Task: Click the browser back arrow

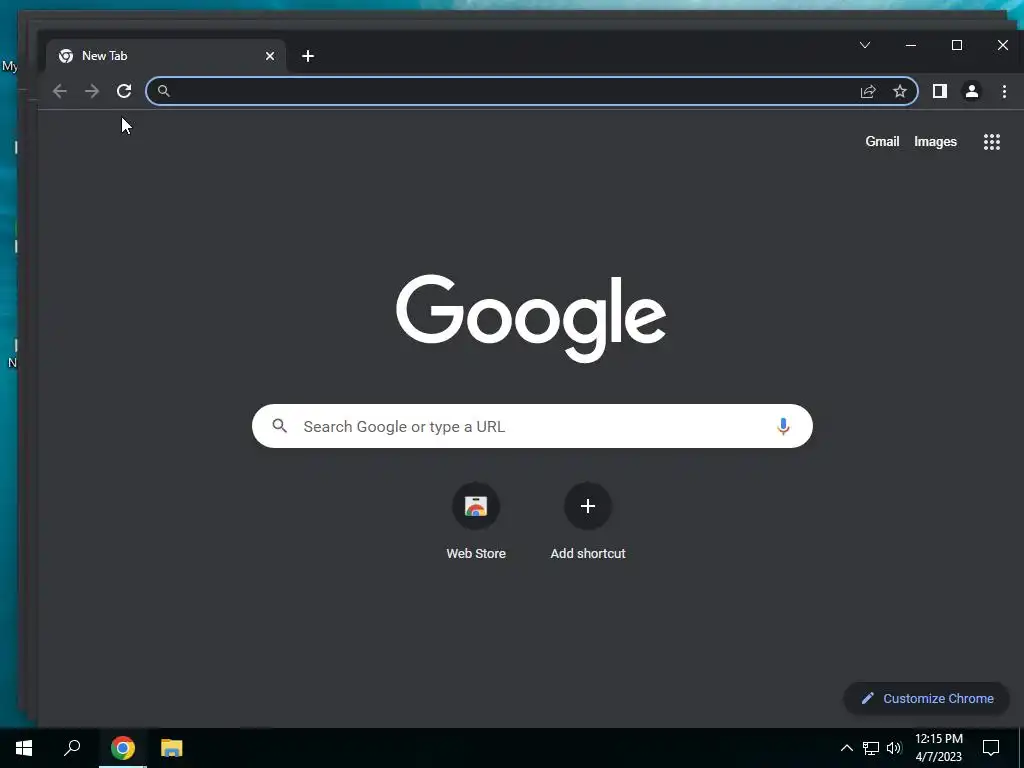Action: pos(59,91)
